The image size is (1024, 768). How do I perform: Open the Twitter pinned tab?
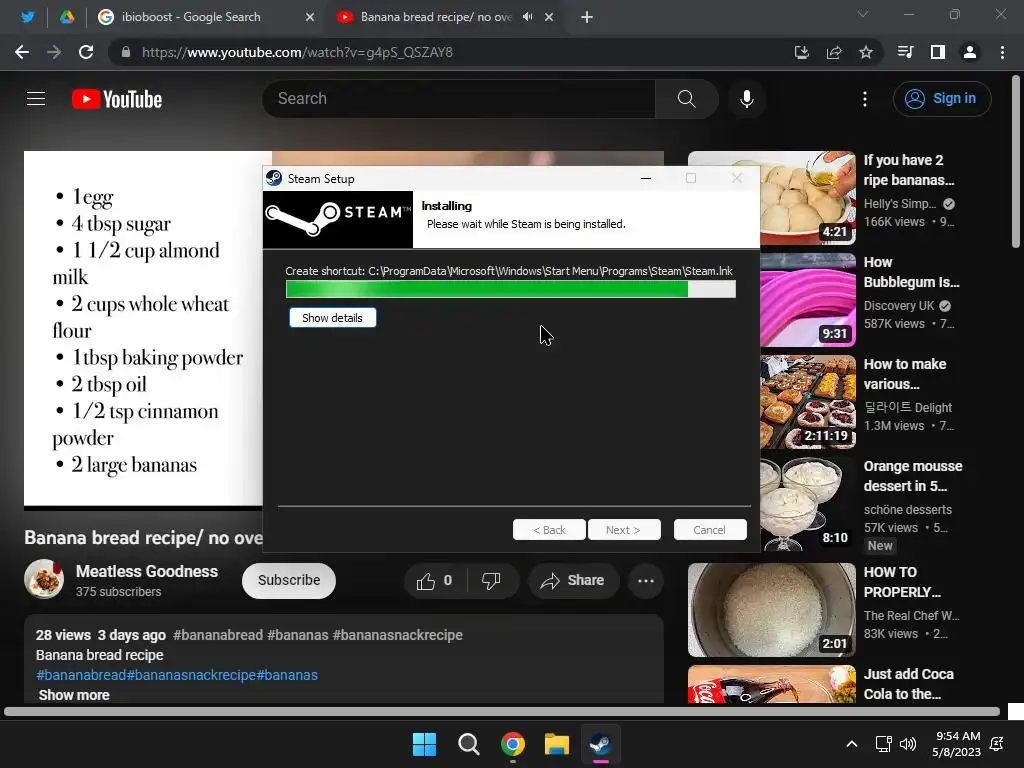point(27,17)
